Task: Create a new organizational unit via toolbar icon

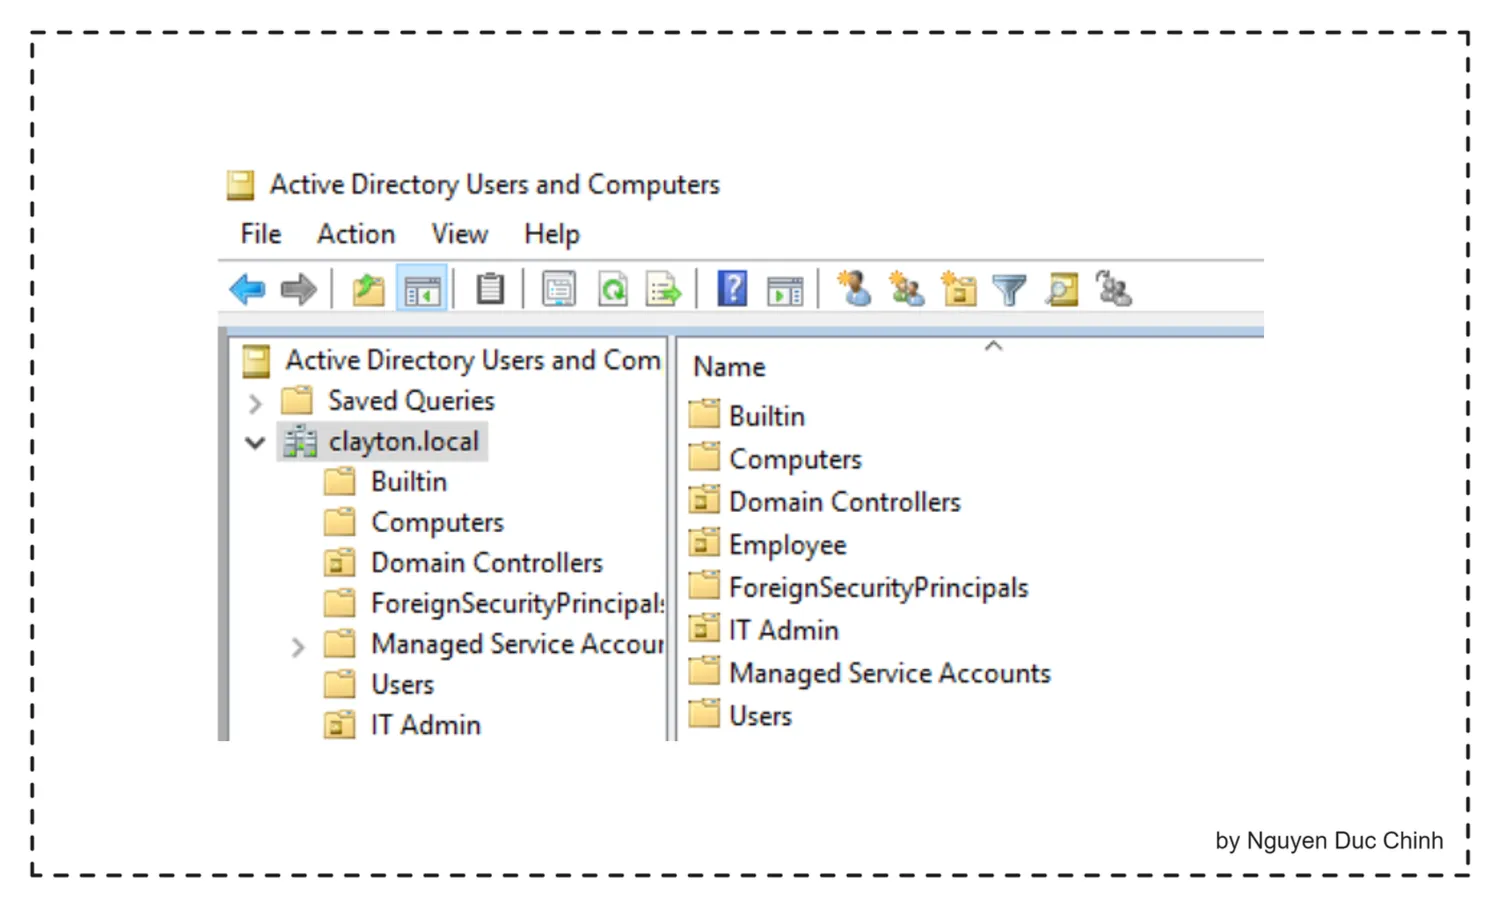Action: pyautogui.click(x=958, y=288)
